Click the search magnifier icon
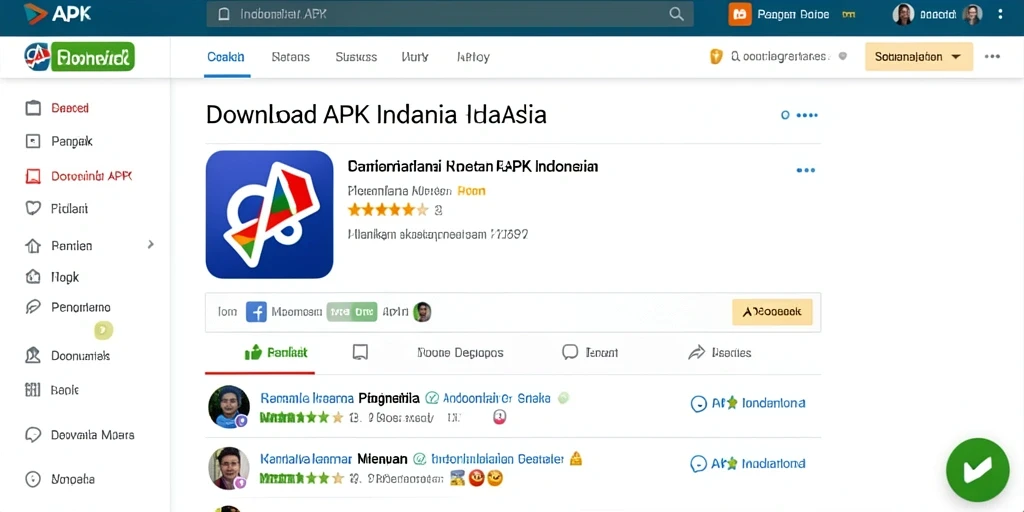1024x512 pixels. point(677,14)
